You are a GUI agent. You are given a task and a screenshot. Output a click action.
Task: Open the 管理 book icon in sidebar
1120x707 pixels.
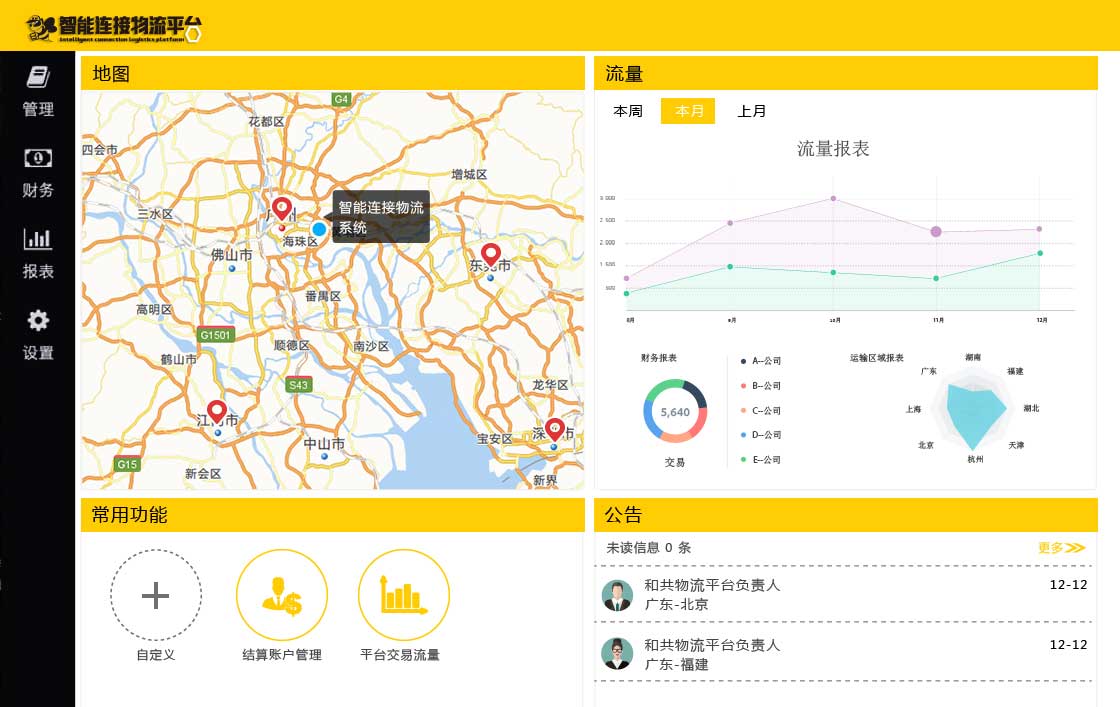point(38,78)
